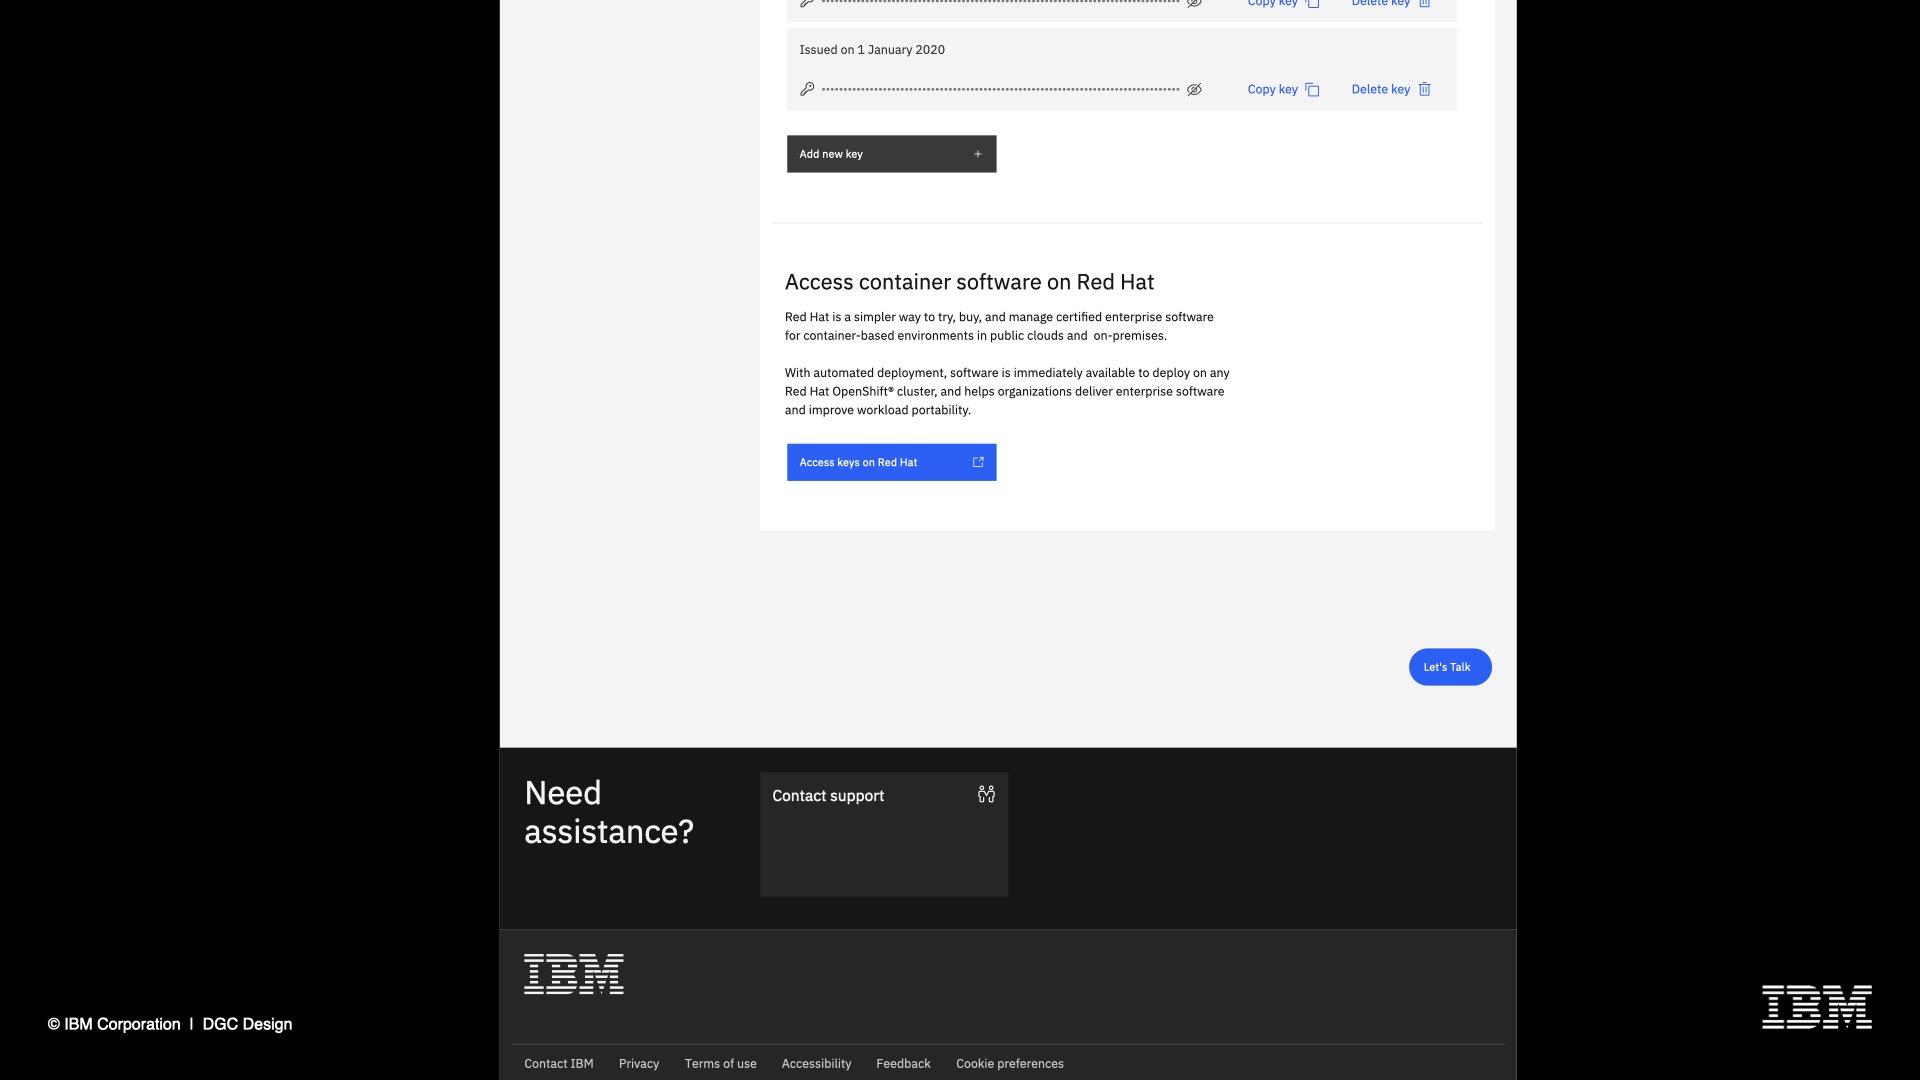The width and height of the screenshot is (1920, 1080).
Task: Open Contact IBM footer link
Action: click(559, 1064)
